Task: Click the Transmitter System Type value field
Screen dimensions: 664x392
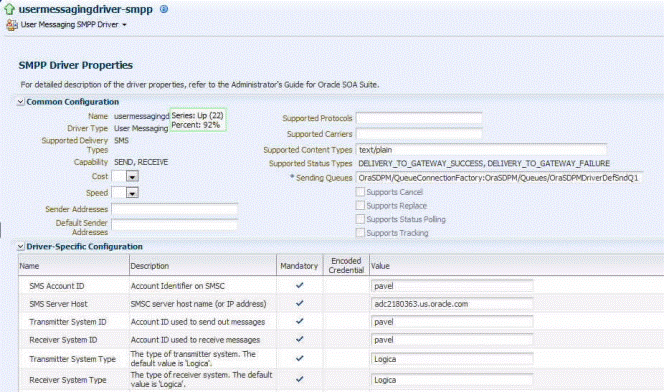Action: [x=452, y=359]
